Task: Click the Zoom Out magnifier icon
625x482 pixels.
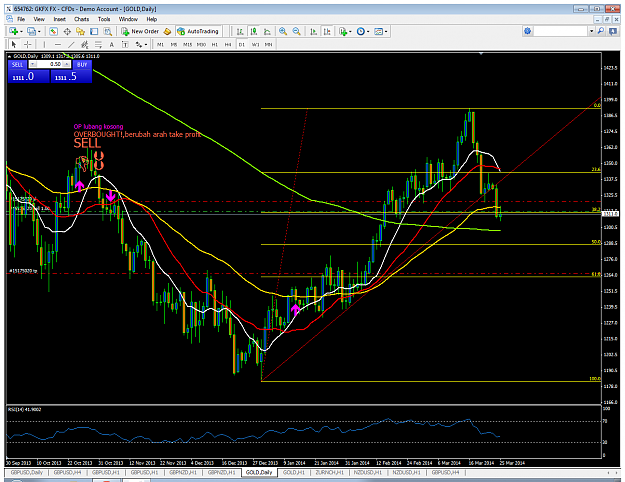Action: (297, 31)
